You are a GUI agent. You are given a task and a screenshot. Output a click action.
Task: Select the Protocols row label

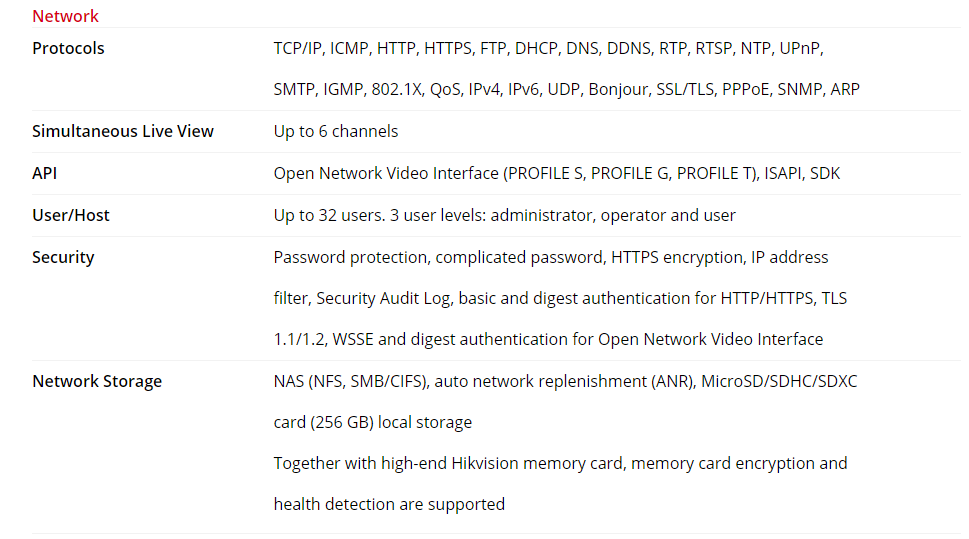(68, 48)
